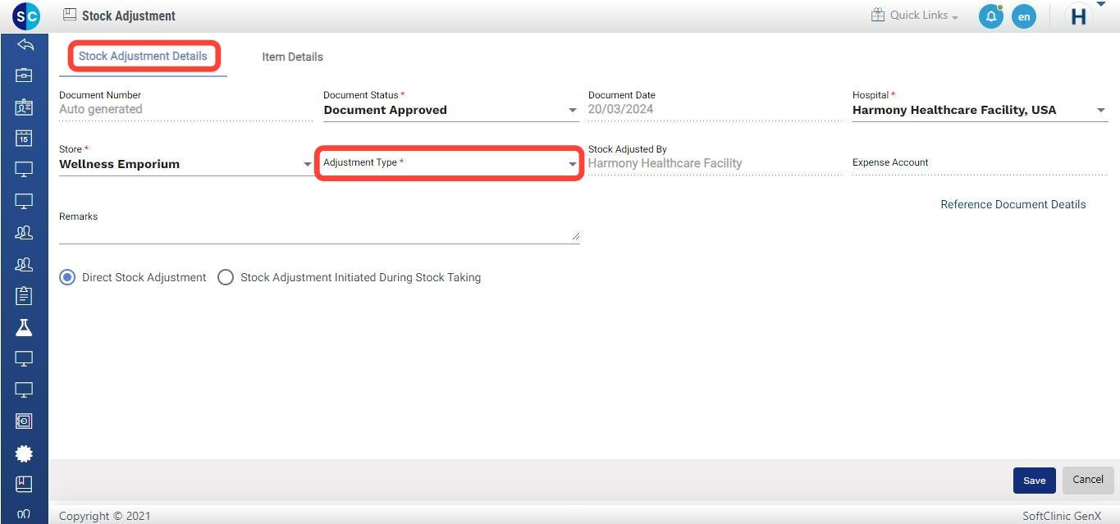Open the Store dropdown showing Wellness Emporium
1120x524 pixels.
[186, 164]
